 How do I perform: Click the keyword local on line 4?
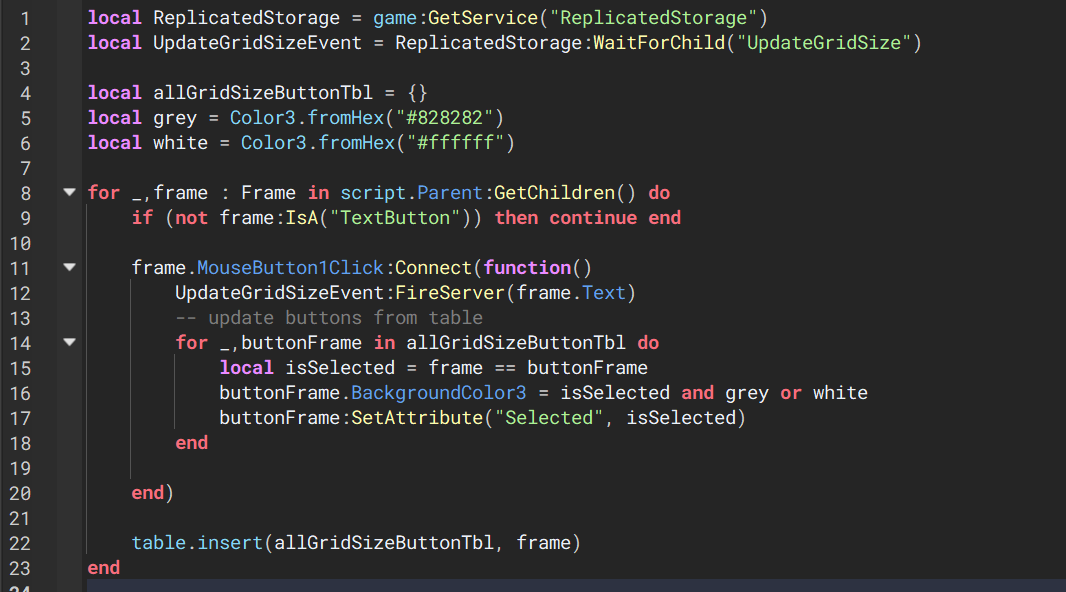(113, 92)
